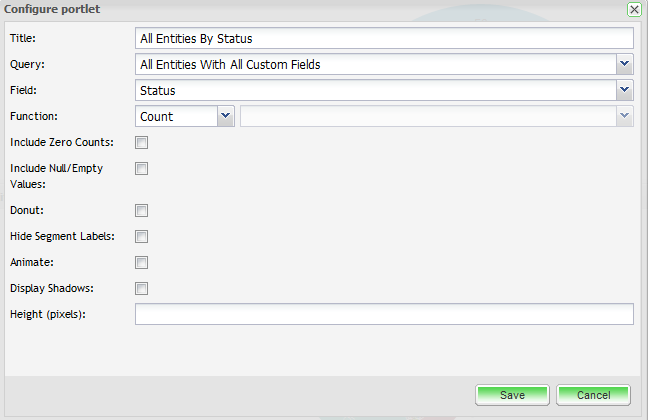Screen dimensions: 648x420
Task: Click the Cancel button
Action: [593, 395]
